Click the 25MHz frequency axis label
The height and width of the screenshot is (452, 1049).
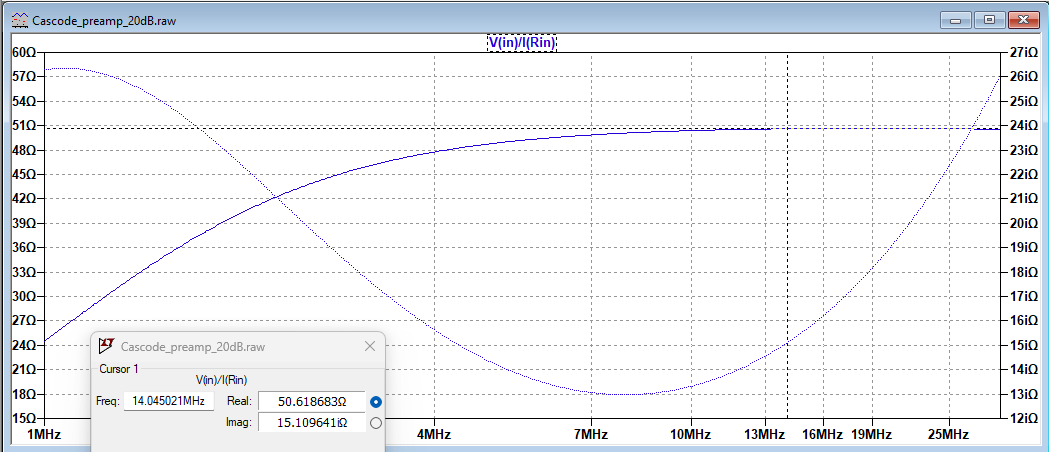[949, 435]
